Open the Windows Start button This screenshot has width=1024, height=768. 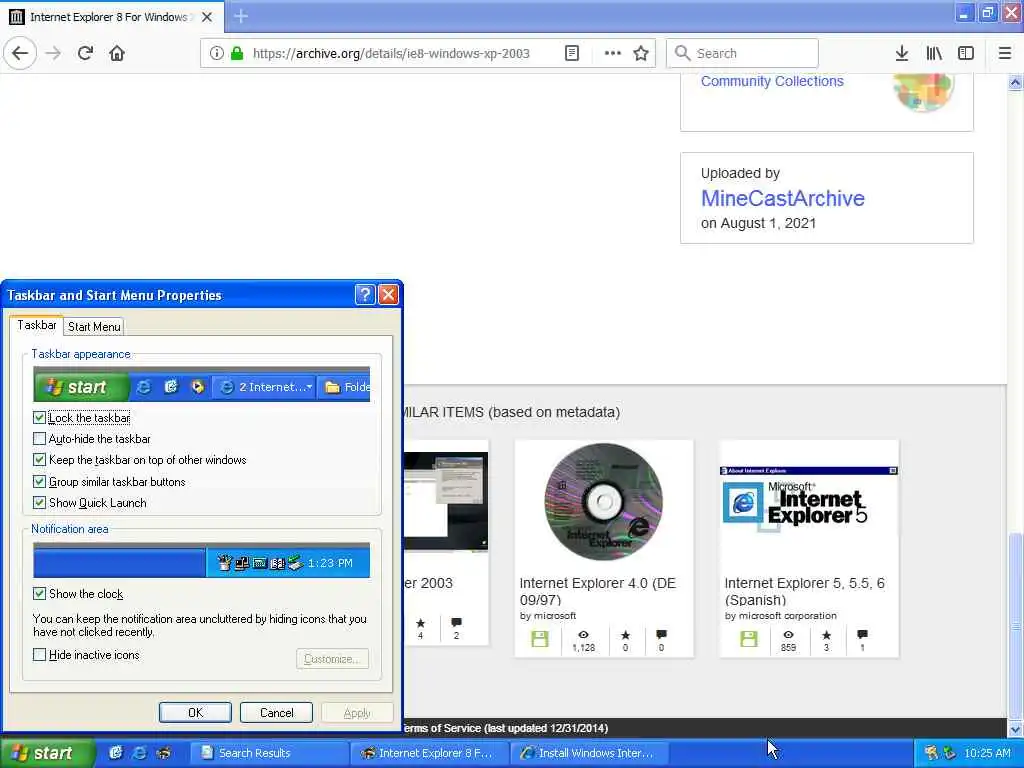point(47,753)
